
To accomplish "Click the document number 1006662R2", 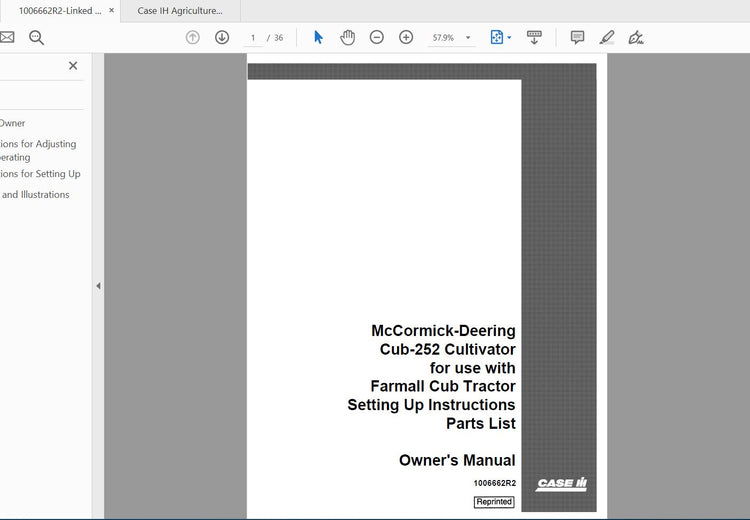I will (x=495, y=483).
